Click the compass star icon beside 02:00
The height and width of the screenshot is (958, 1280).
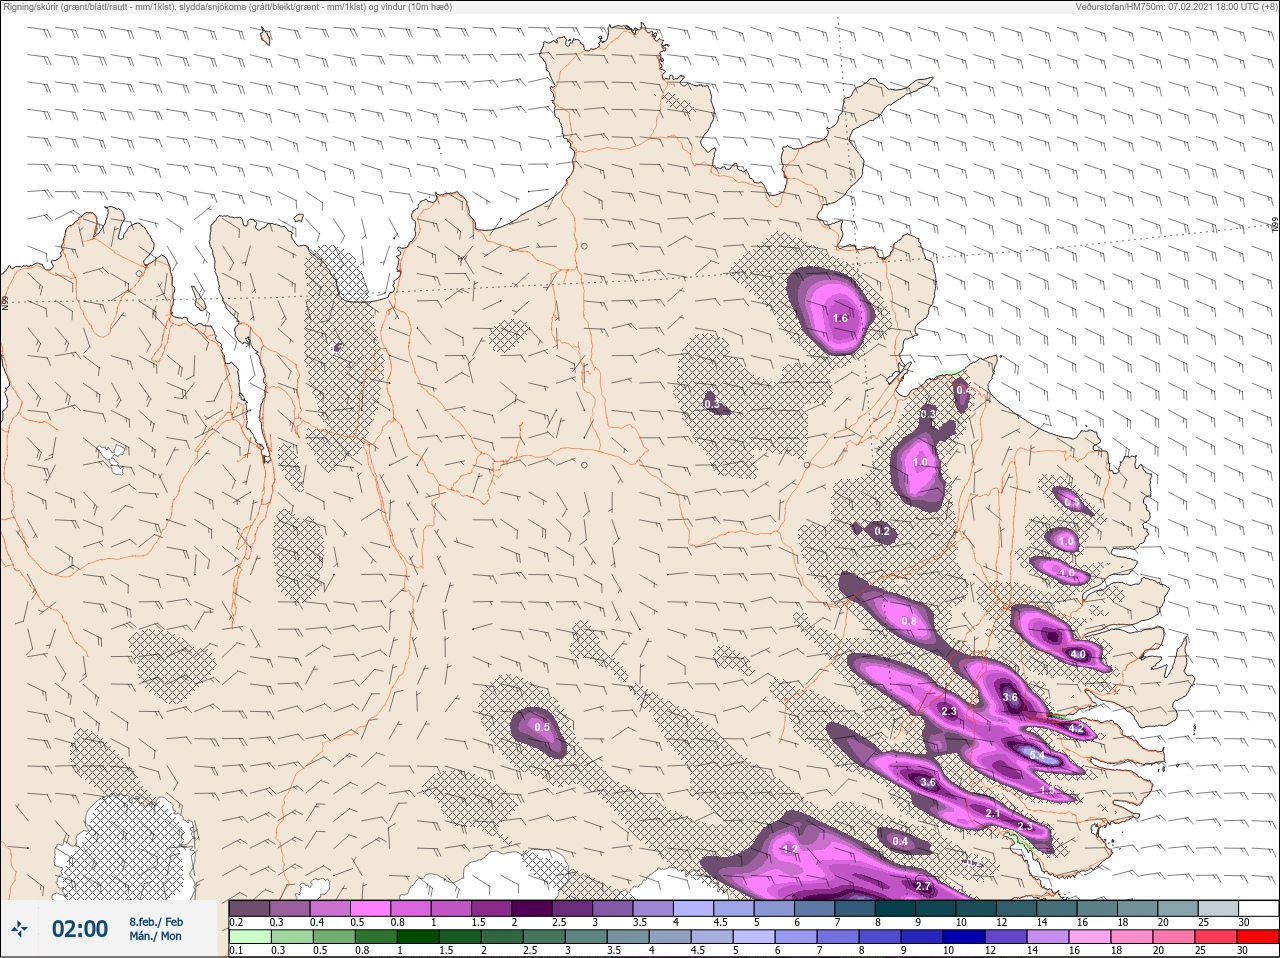(19, 929)
